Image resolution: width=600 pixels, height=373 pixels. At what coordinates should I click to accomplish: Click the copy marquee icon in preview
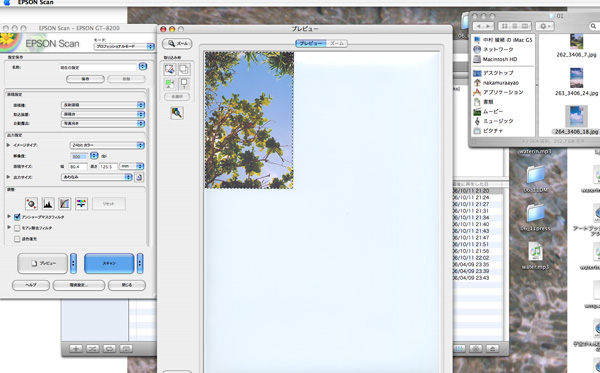coord(184,69)
